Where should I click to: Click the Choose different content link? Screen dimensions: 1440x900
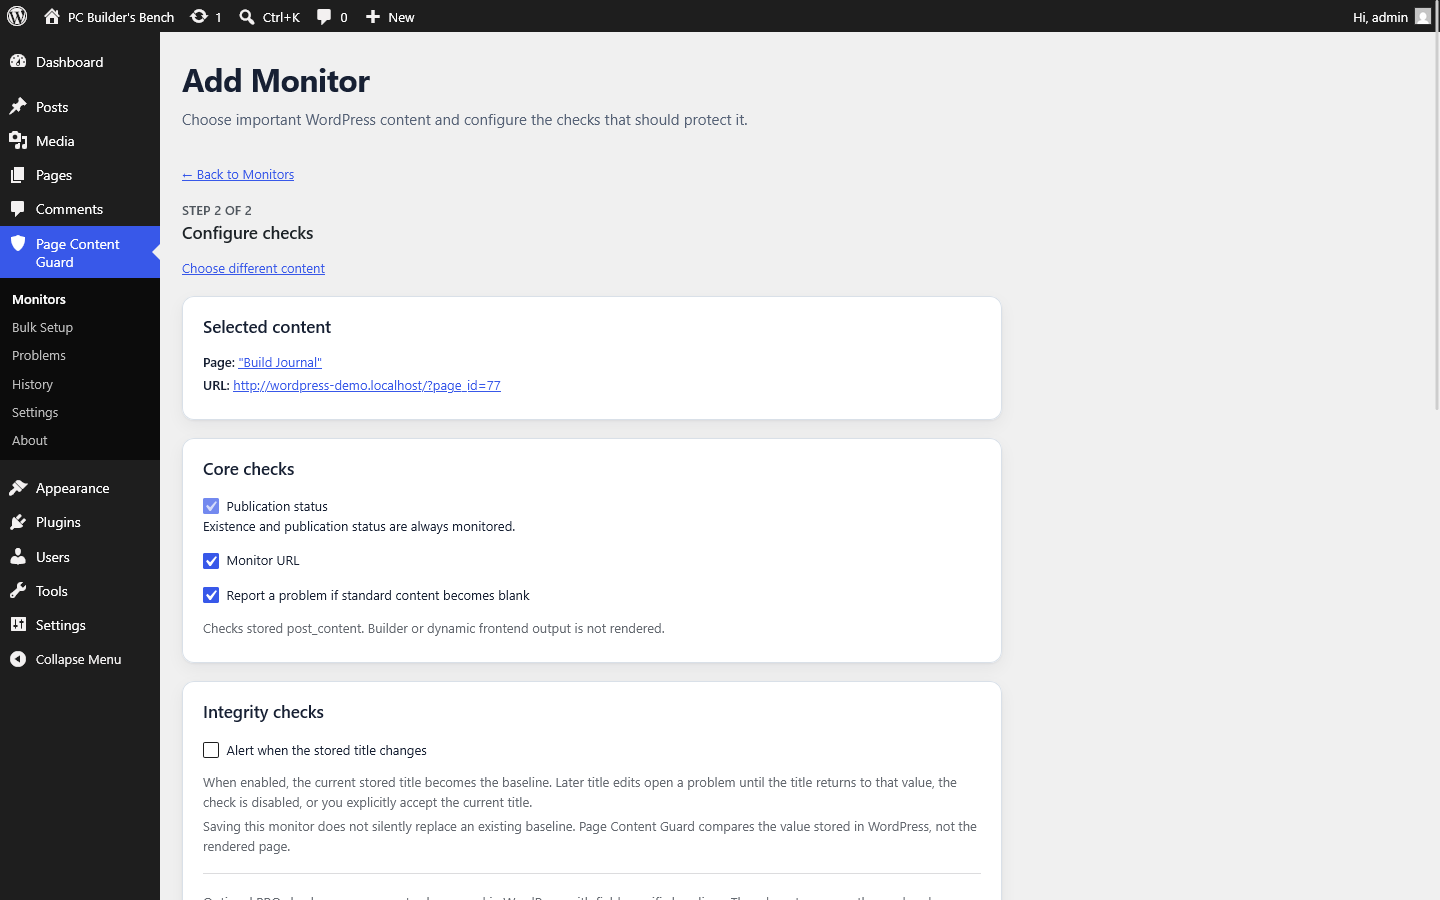click(x=253, y=268)
